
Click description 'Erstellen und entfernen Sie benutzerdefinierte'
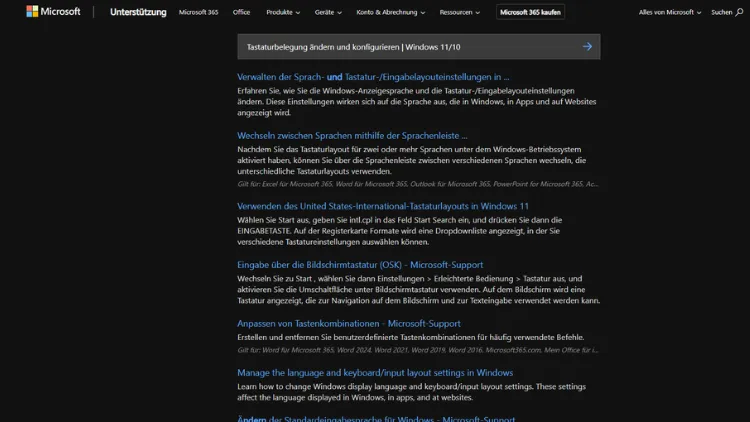click(x=410, y=337)
